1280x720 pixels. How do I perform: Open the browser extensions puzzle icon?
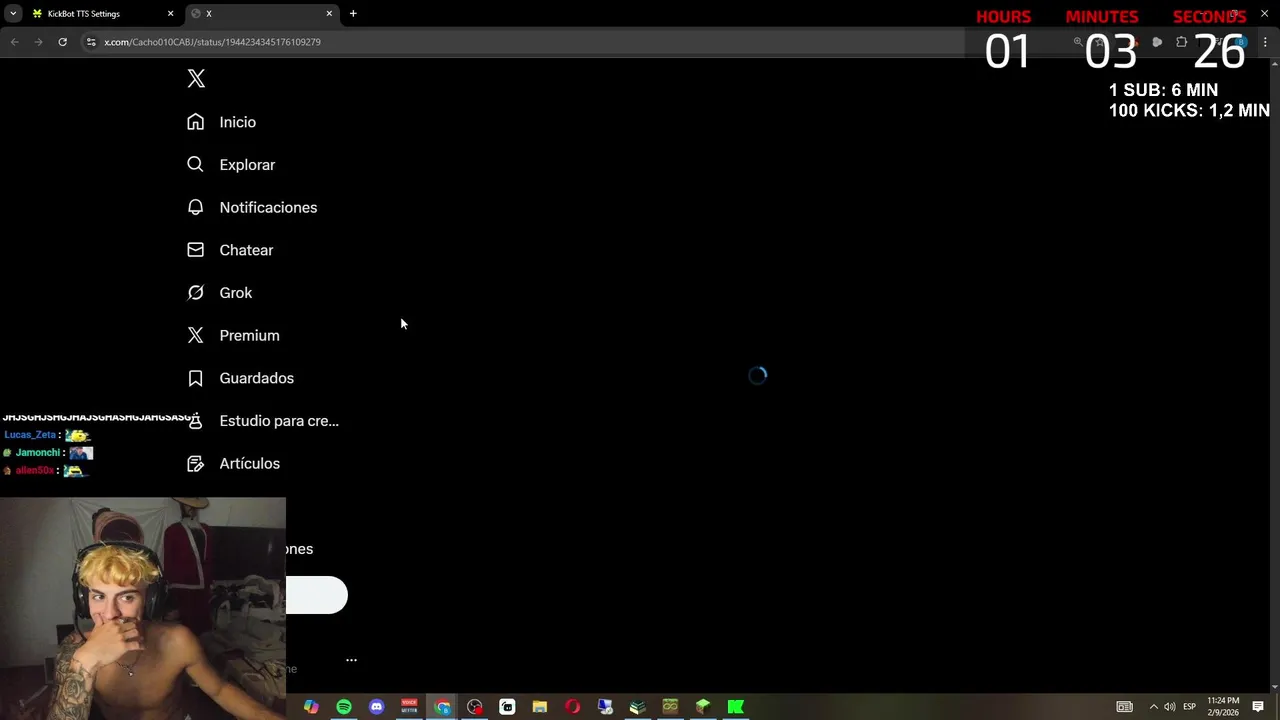tap(1181, 42)
